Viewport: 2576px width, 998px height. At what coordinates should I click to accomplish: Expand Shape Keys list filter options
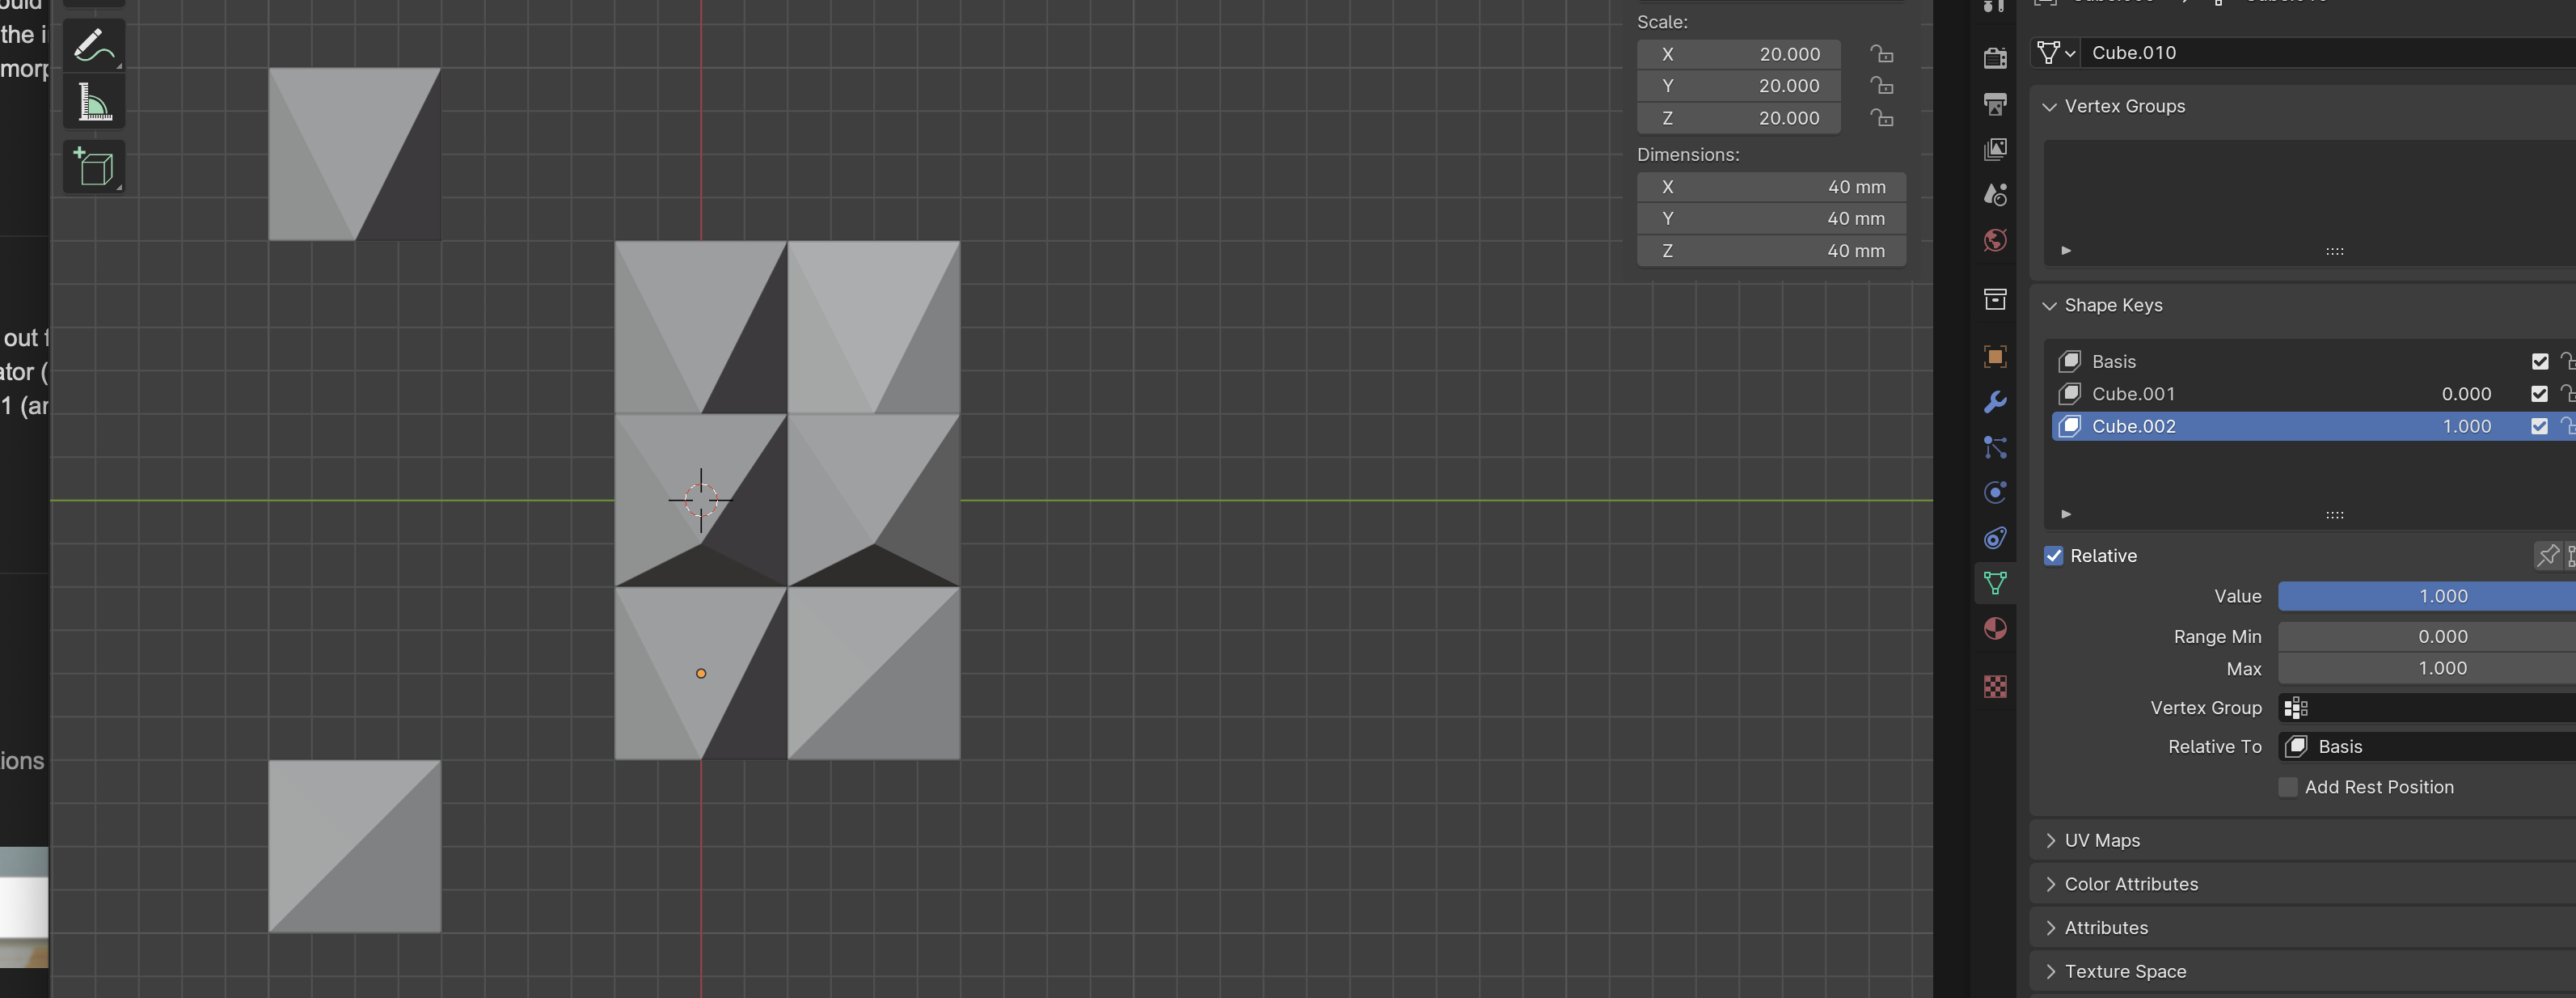click(x=2066, y=514)
